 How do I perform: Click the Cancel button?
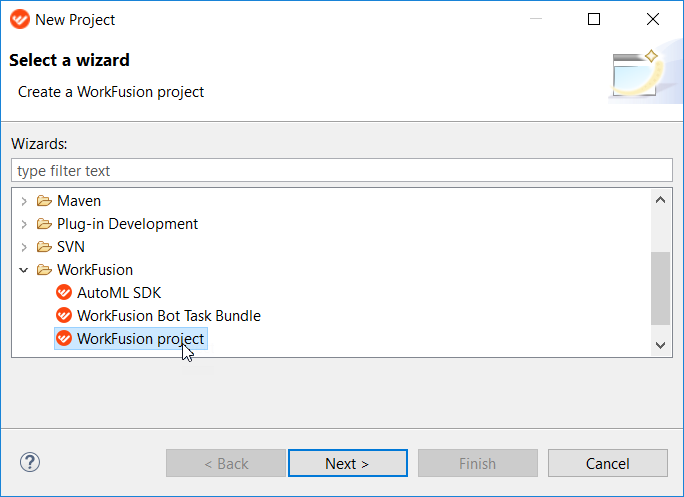[x=608, y=463]
